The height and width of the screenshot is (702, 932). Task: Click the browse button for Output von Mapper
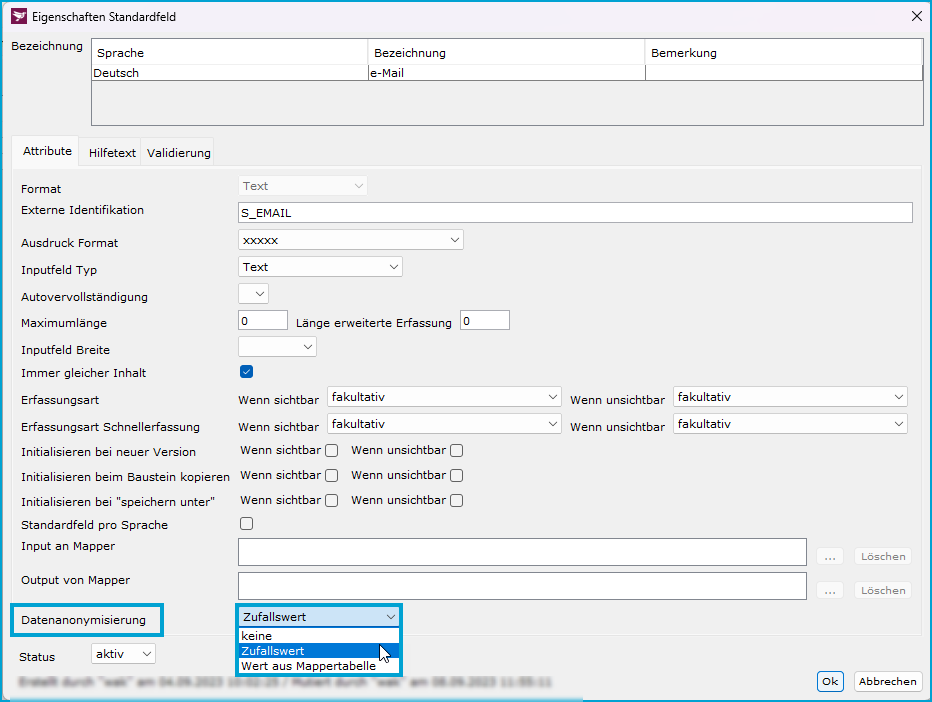point(830,590)
